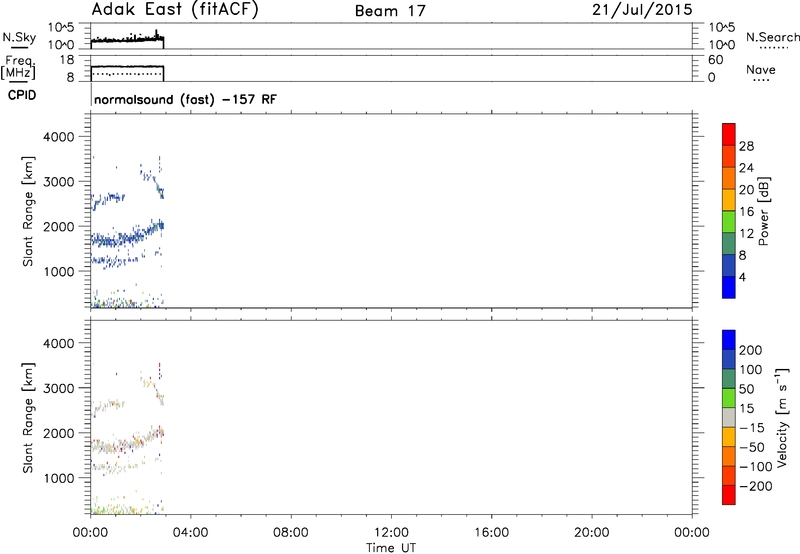Click velocity scale value '200'
800x554 pixels.
coord(751,350)
